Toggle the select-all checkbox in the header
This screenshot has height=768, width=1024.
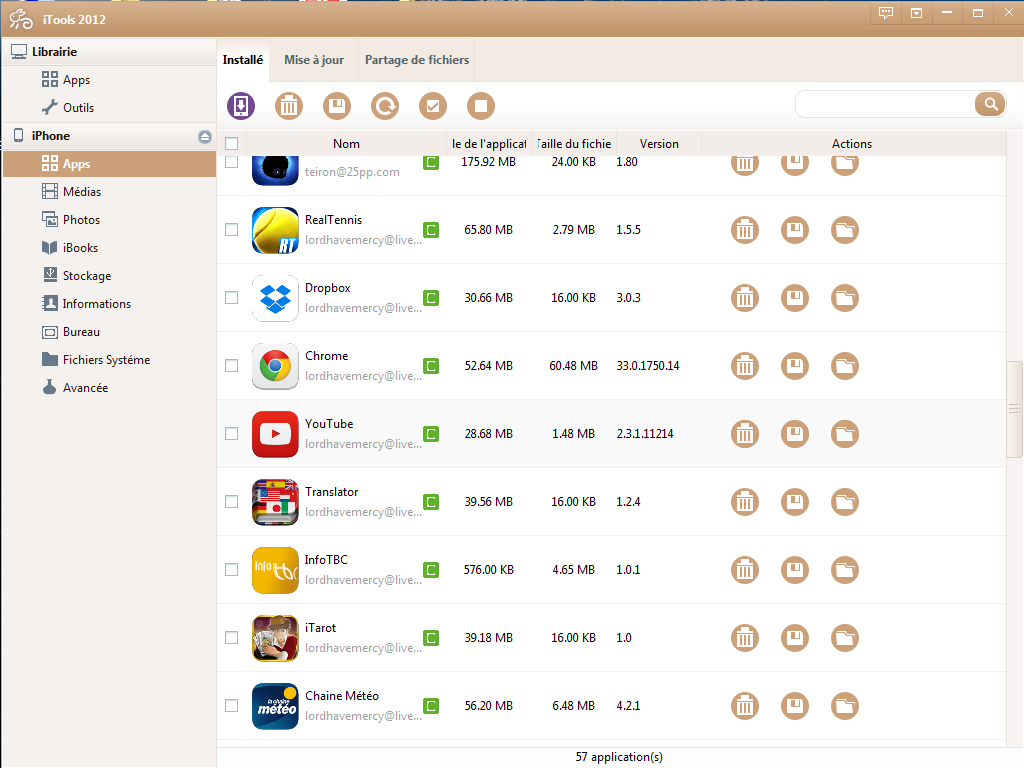pos(232,144)
